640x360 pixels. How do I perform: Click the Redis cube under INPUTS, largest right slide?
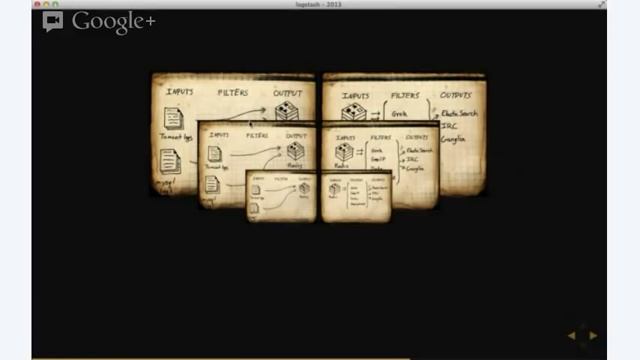click(353, 112)
